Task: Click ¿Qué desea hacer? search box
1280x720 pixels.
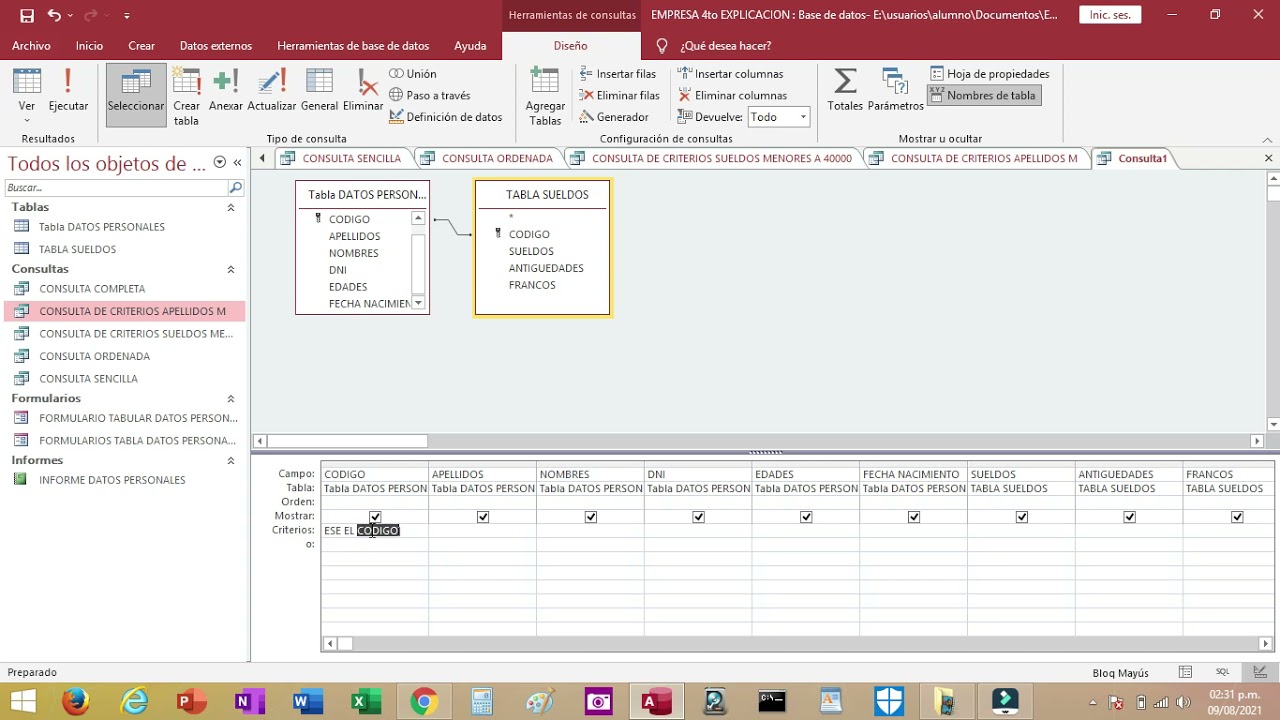Action: tap(726, 46)
